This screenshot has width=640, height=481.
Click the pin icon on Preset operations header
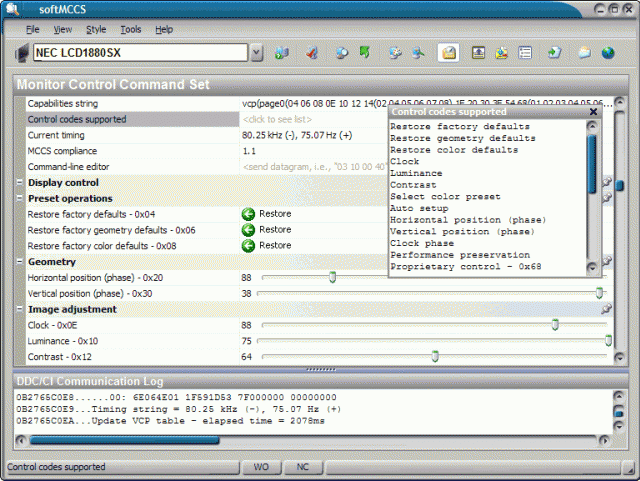coord(607,198)
